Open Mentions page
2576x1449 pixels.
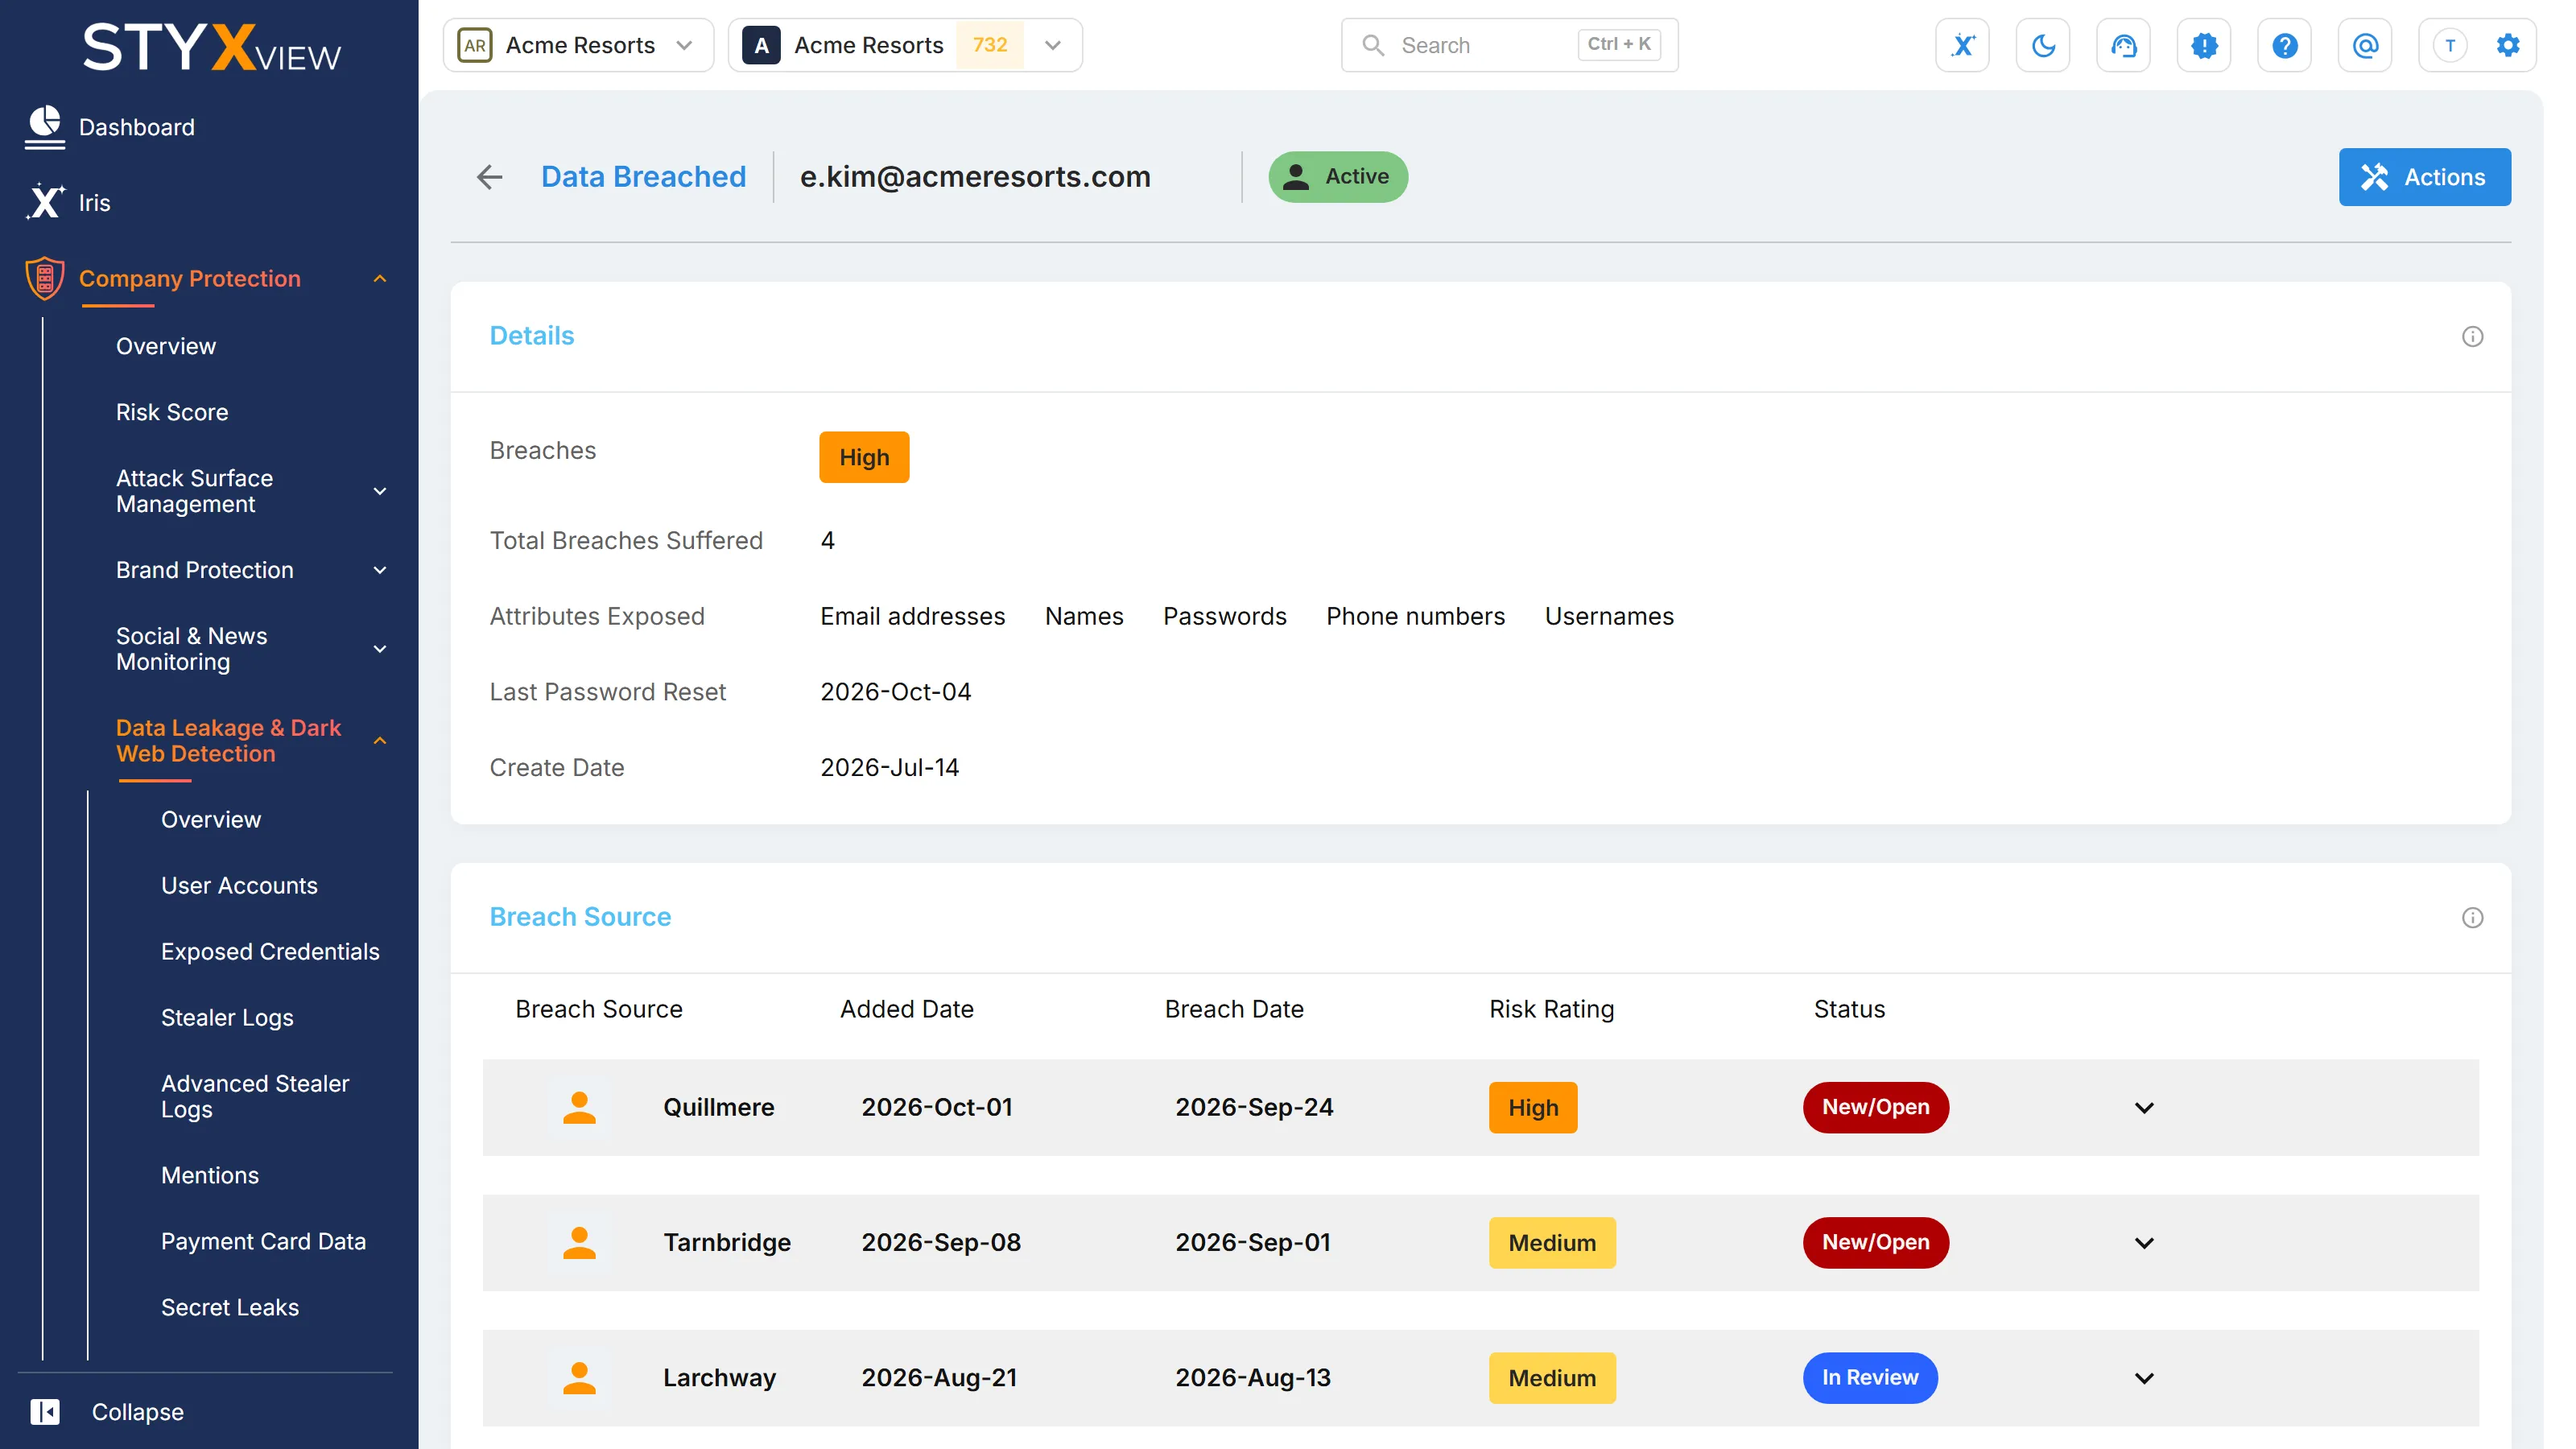point(210,1175)
